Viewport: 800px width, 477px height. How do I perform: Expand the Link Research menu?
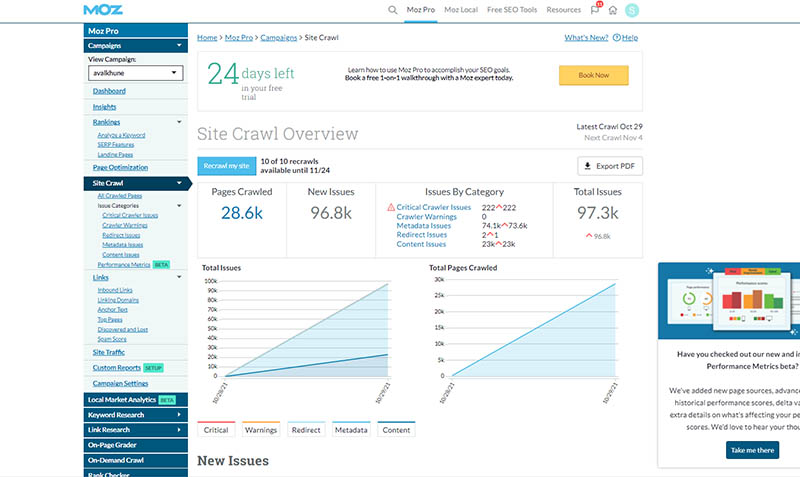[136, 430]
